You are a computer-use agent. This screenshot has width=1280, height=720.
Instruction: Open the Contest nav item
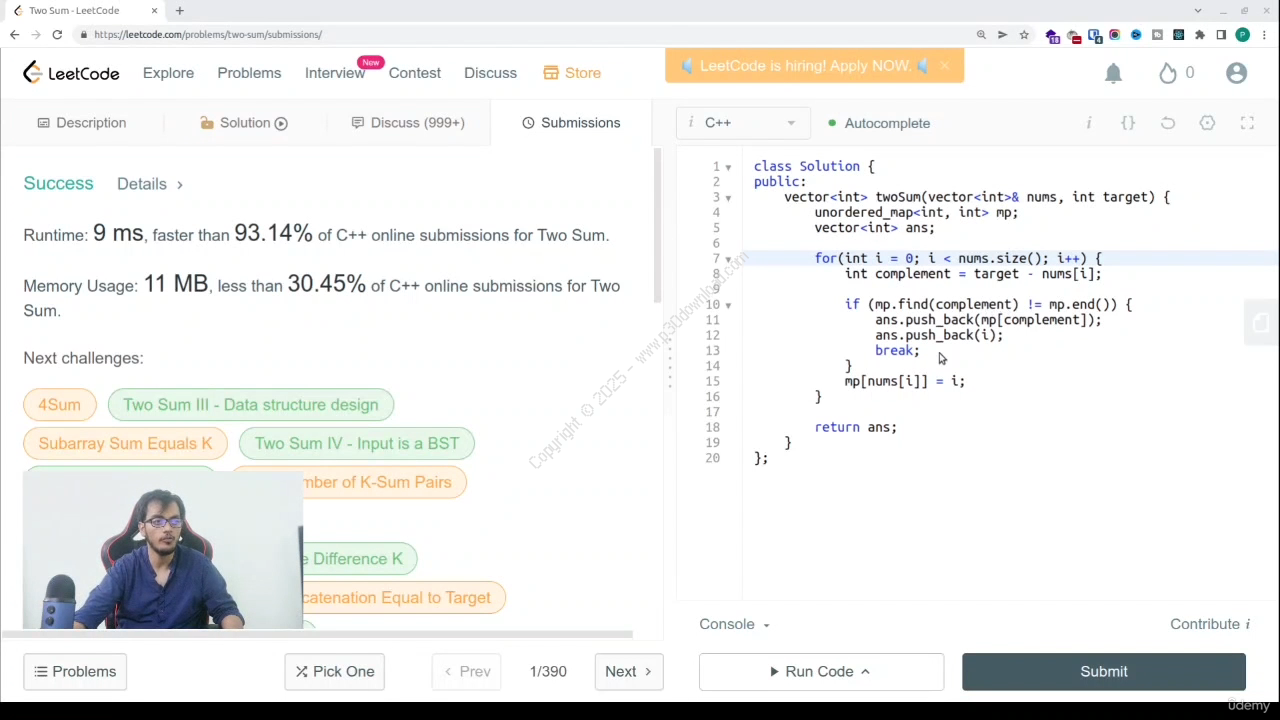414,73
